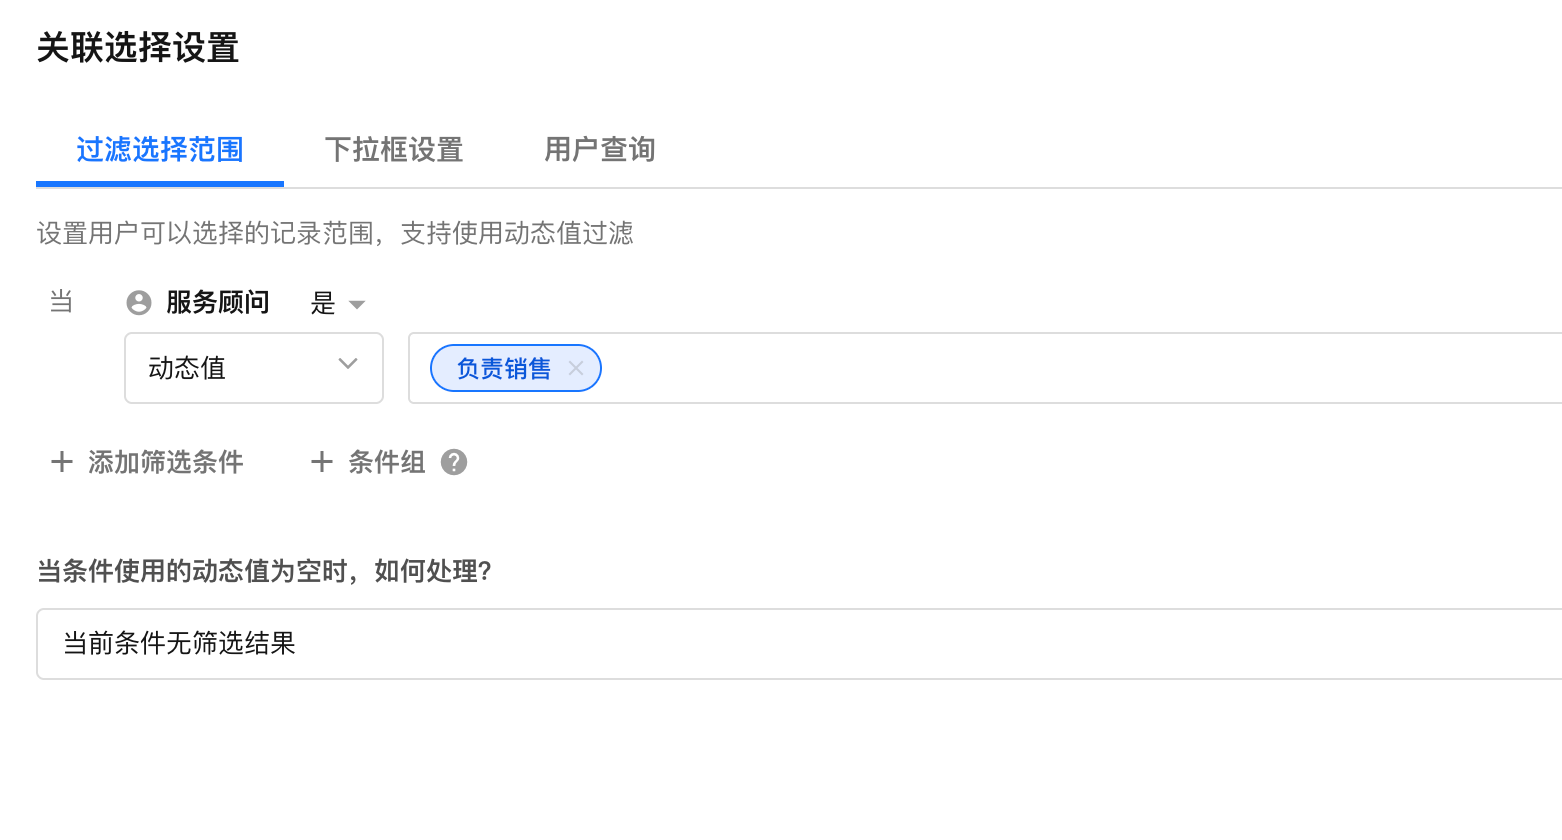Click the caret arrow next to 是

pyautogui.click(x=357, y=304)
